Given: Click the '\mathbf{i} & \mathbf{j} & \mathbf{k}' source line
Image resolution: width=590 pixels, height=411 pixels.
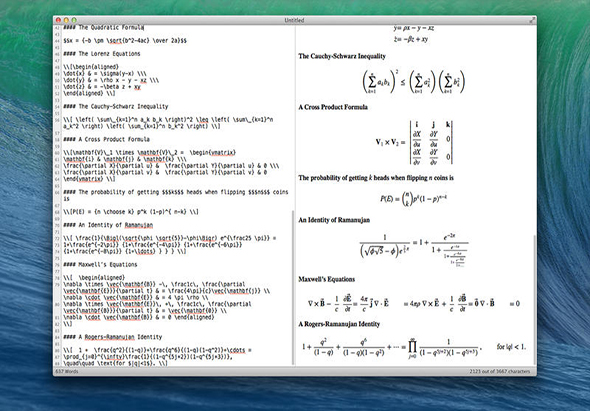Looking at the screenshot, I should coord(125,159).
